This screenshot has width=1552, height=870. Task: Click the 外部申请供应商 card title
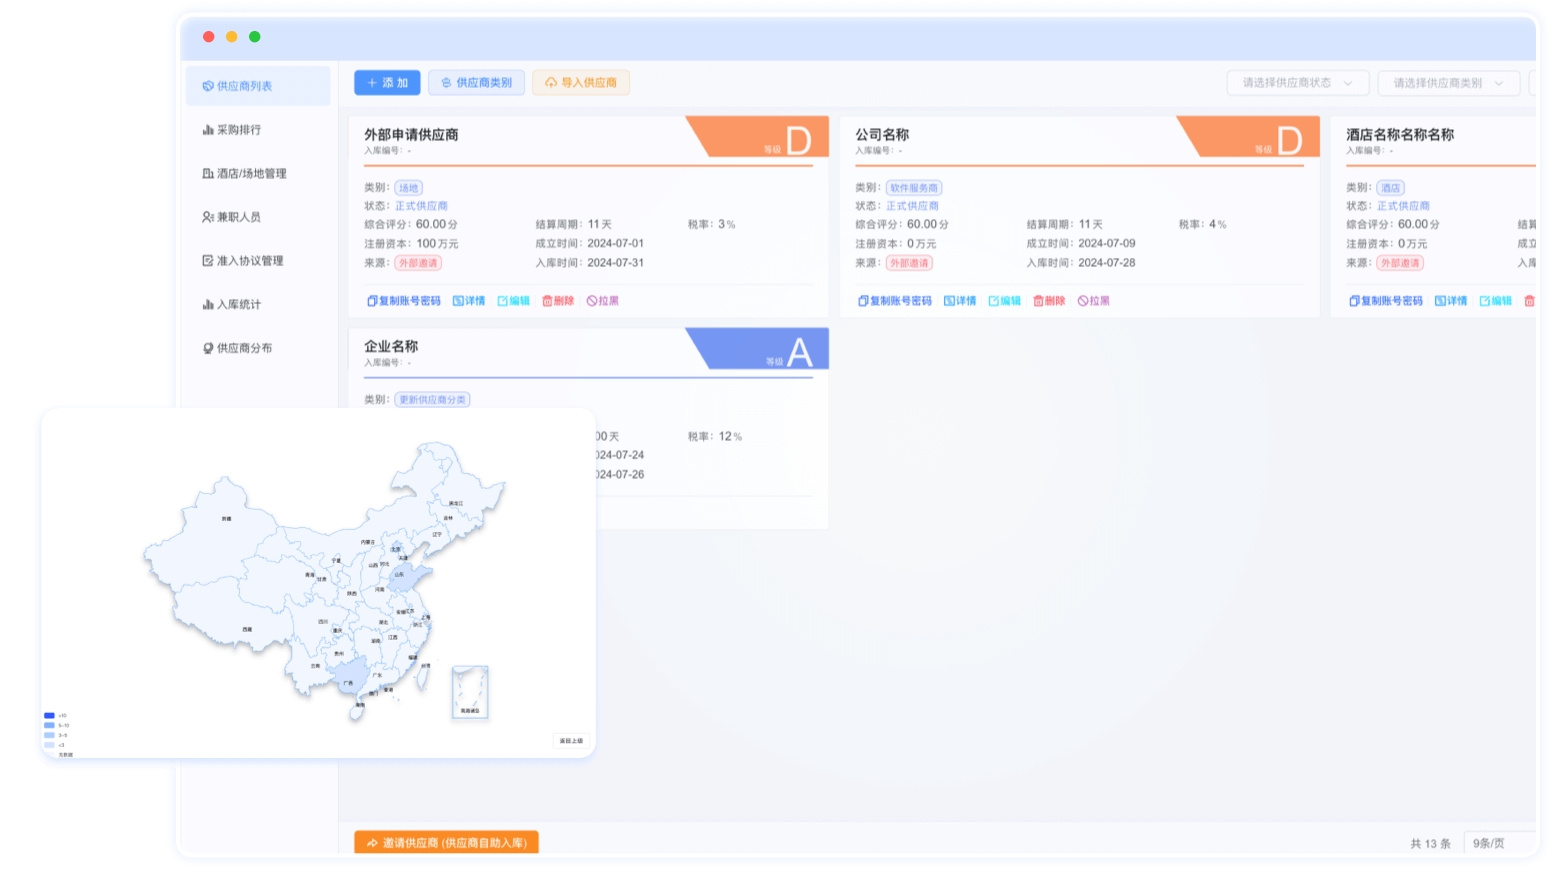point(411,135)
